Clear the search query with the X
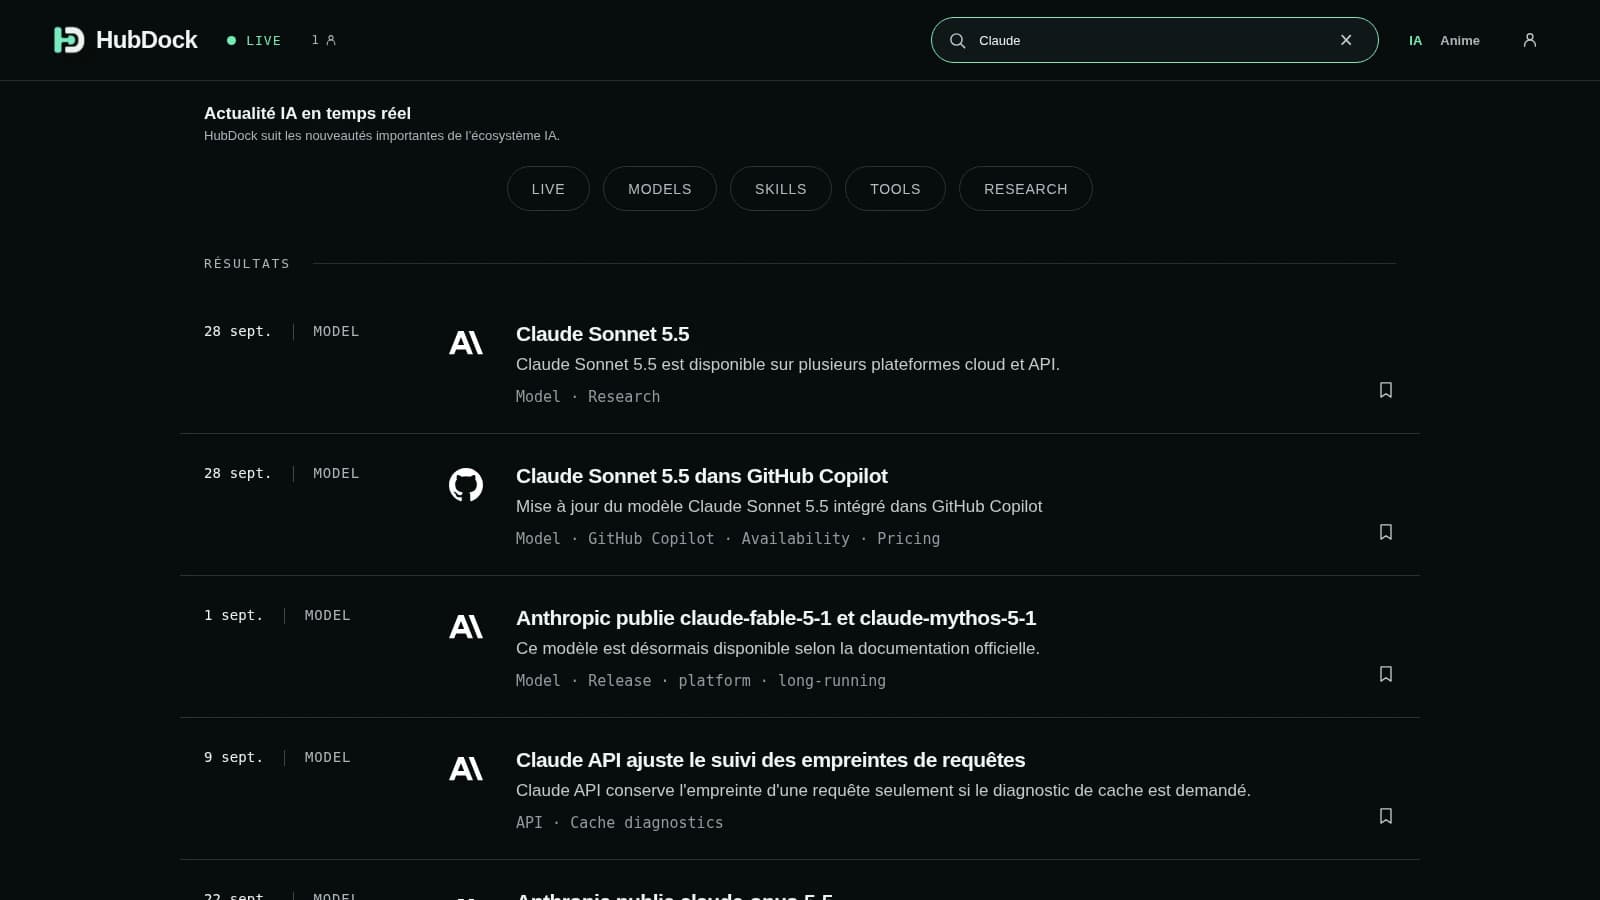The width and height of the screenshot is (1600, 900). 1346,40
